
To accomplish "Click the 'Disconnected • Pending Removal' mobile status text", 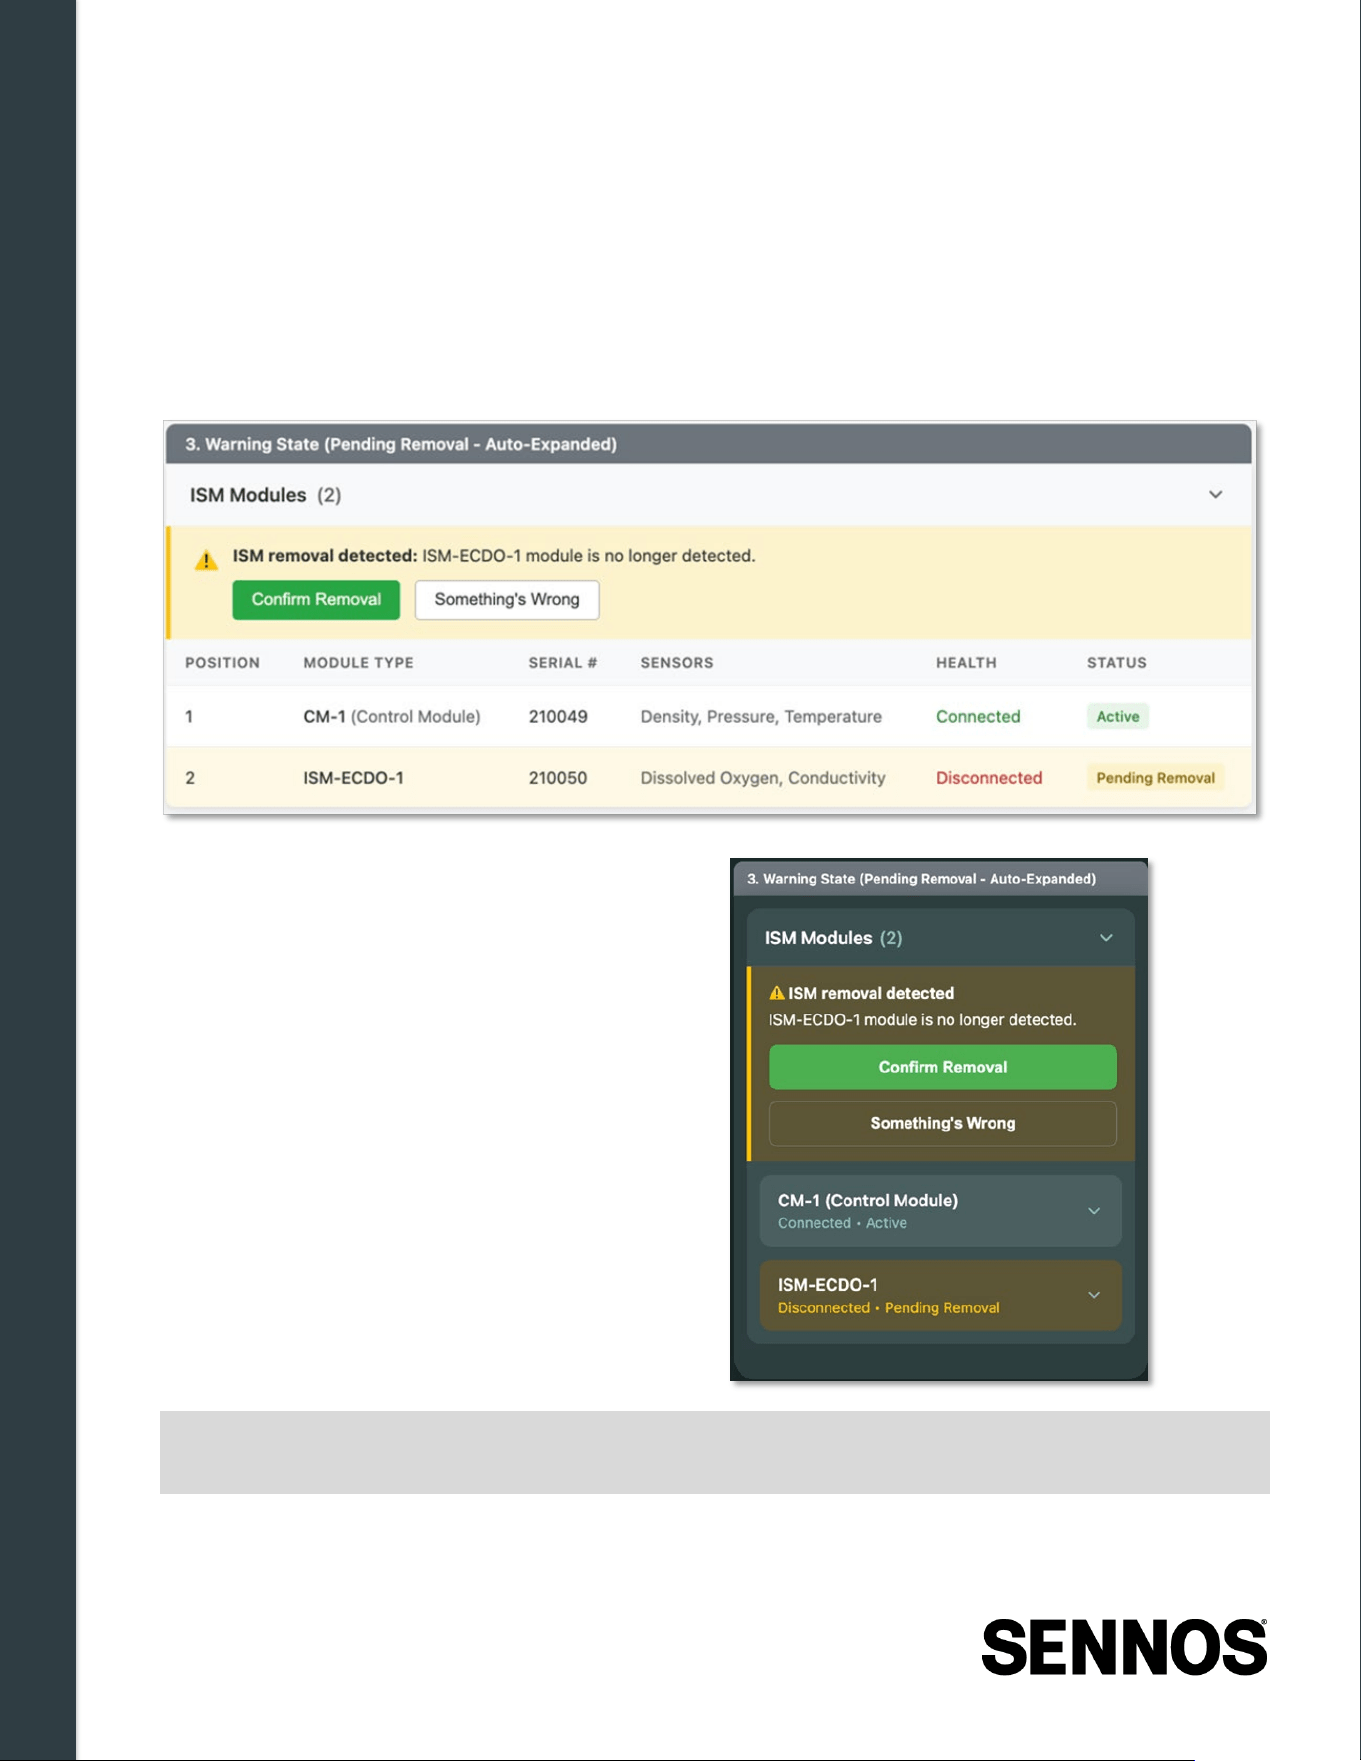I will coord(888,1308).
